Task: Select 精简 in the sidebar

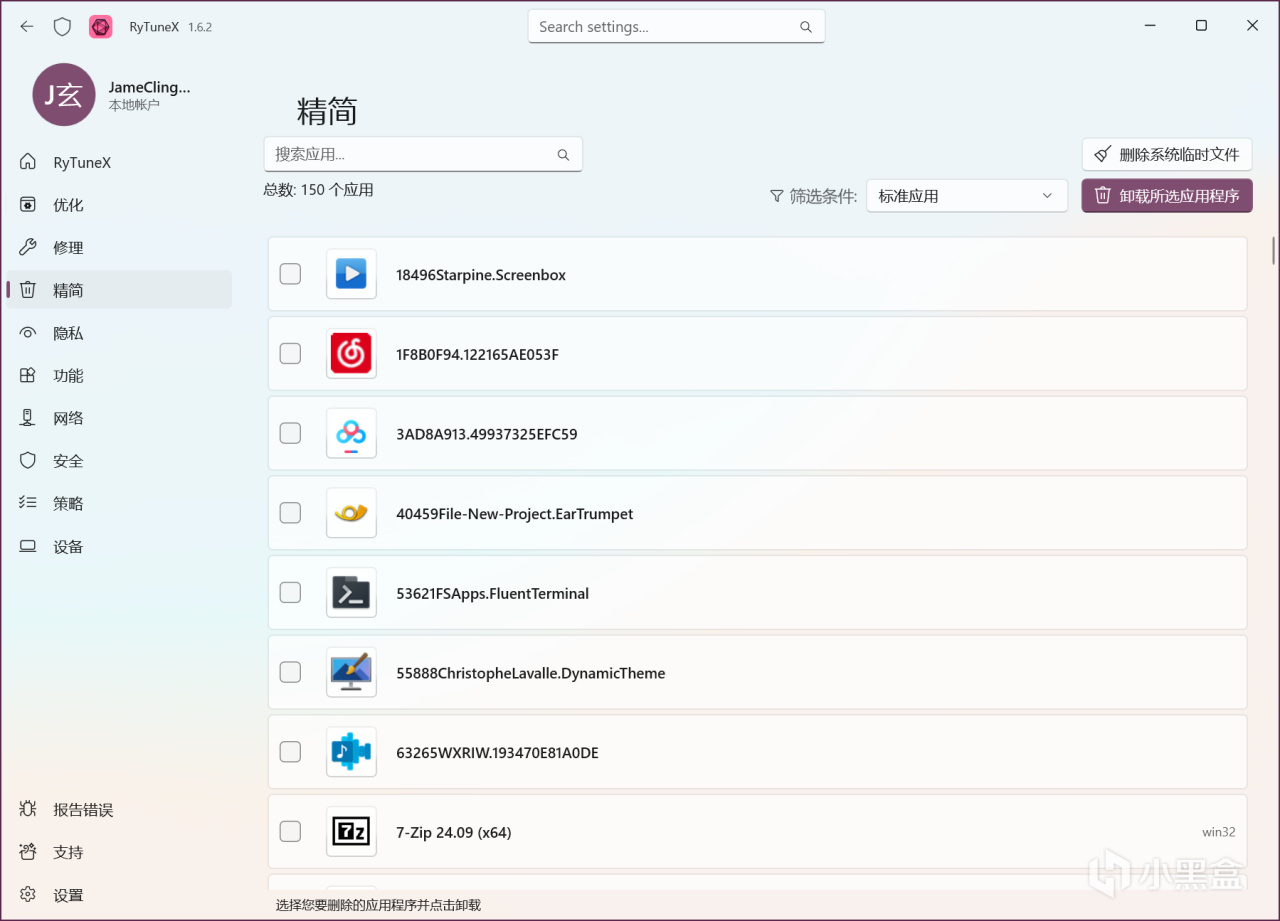Action: (119, 290)
